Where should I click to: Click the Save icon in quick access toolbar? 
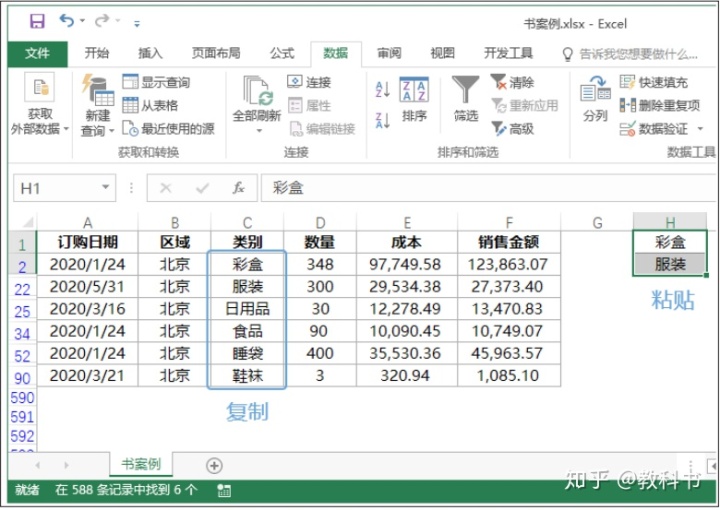tap(37, 21)
